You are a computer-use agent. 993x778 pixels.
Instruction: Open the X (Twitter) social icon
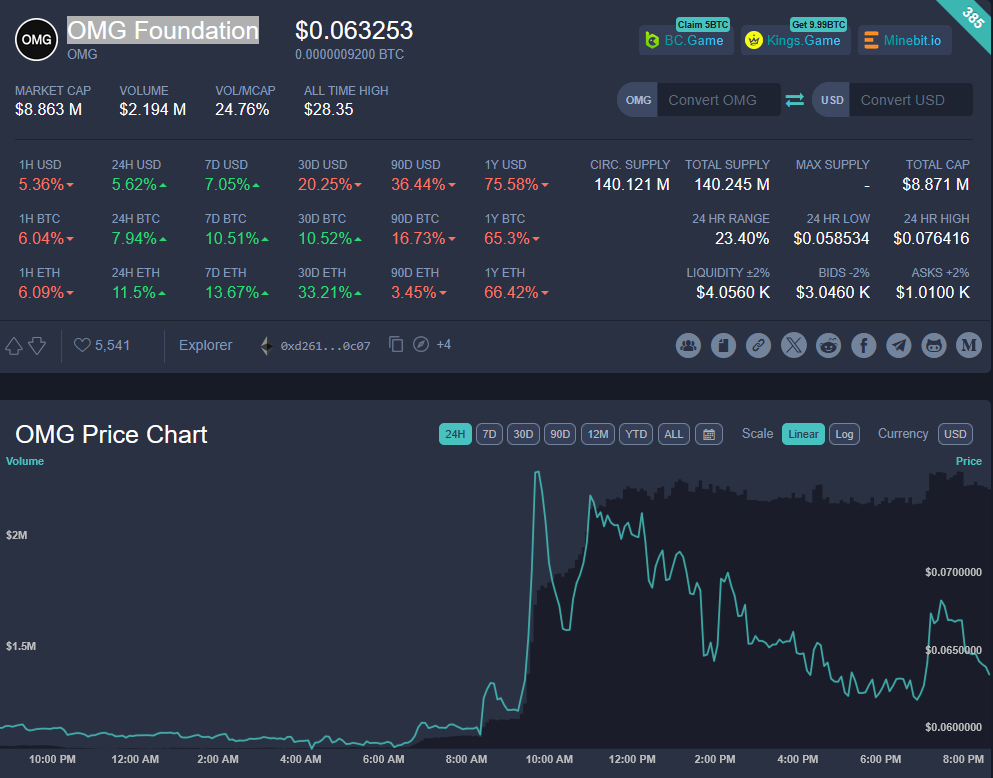pyautogui.click(x=794, y=346)
